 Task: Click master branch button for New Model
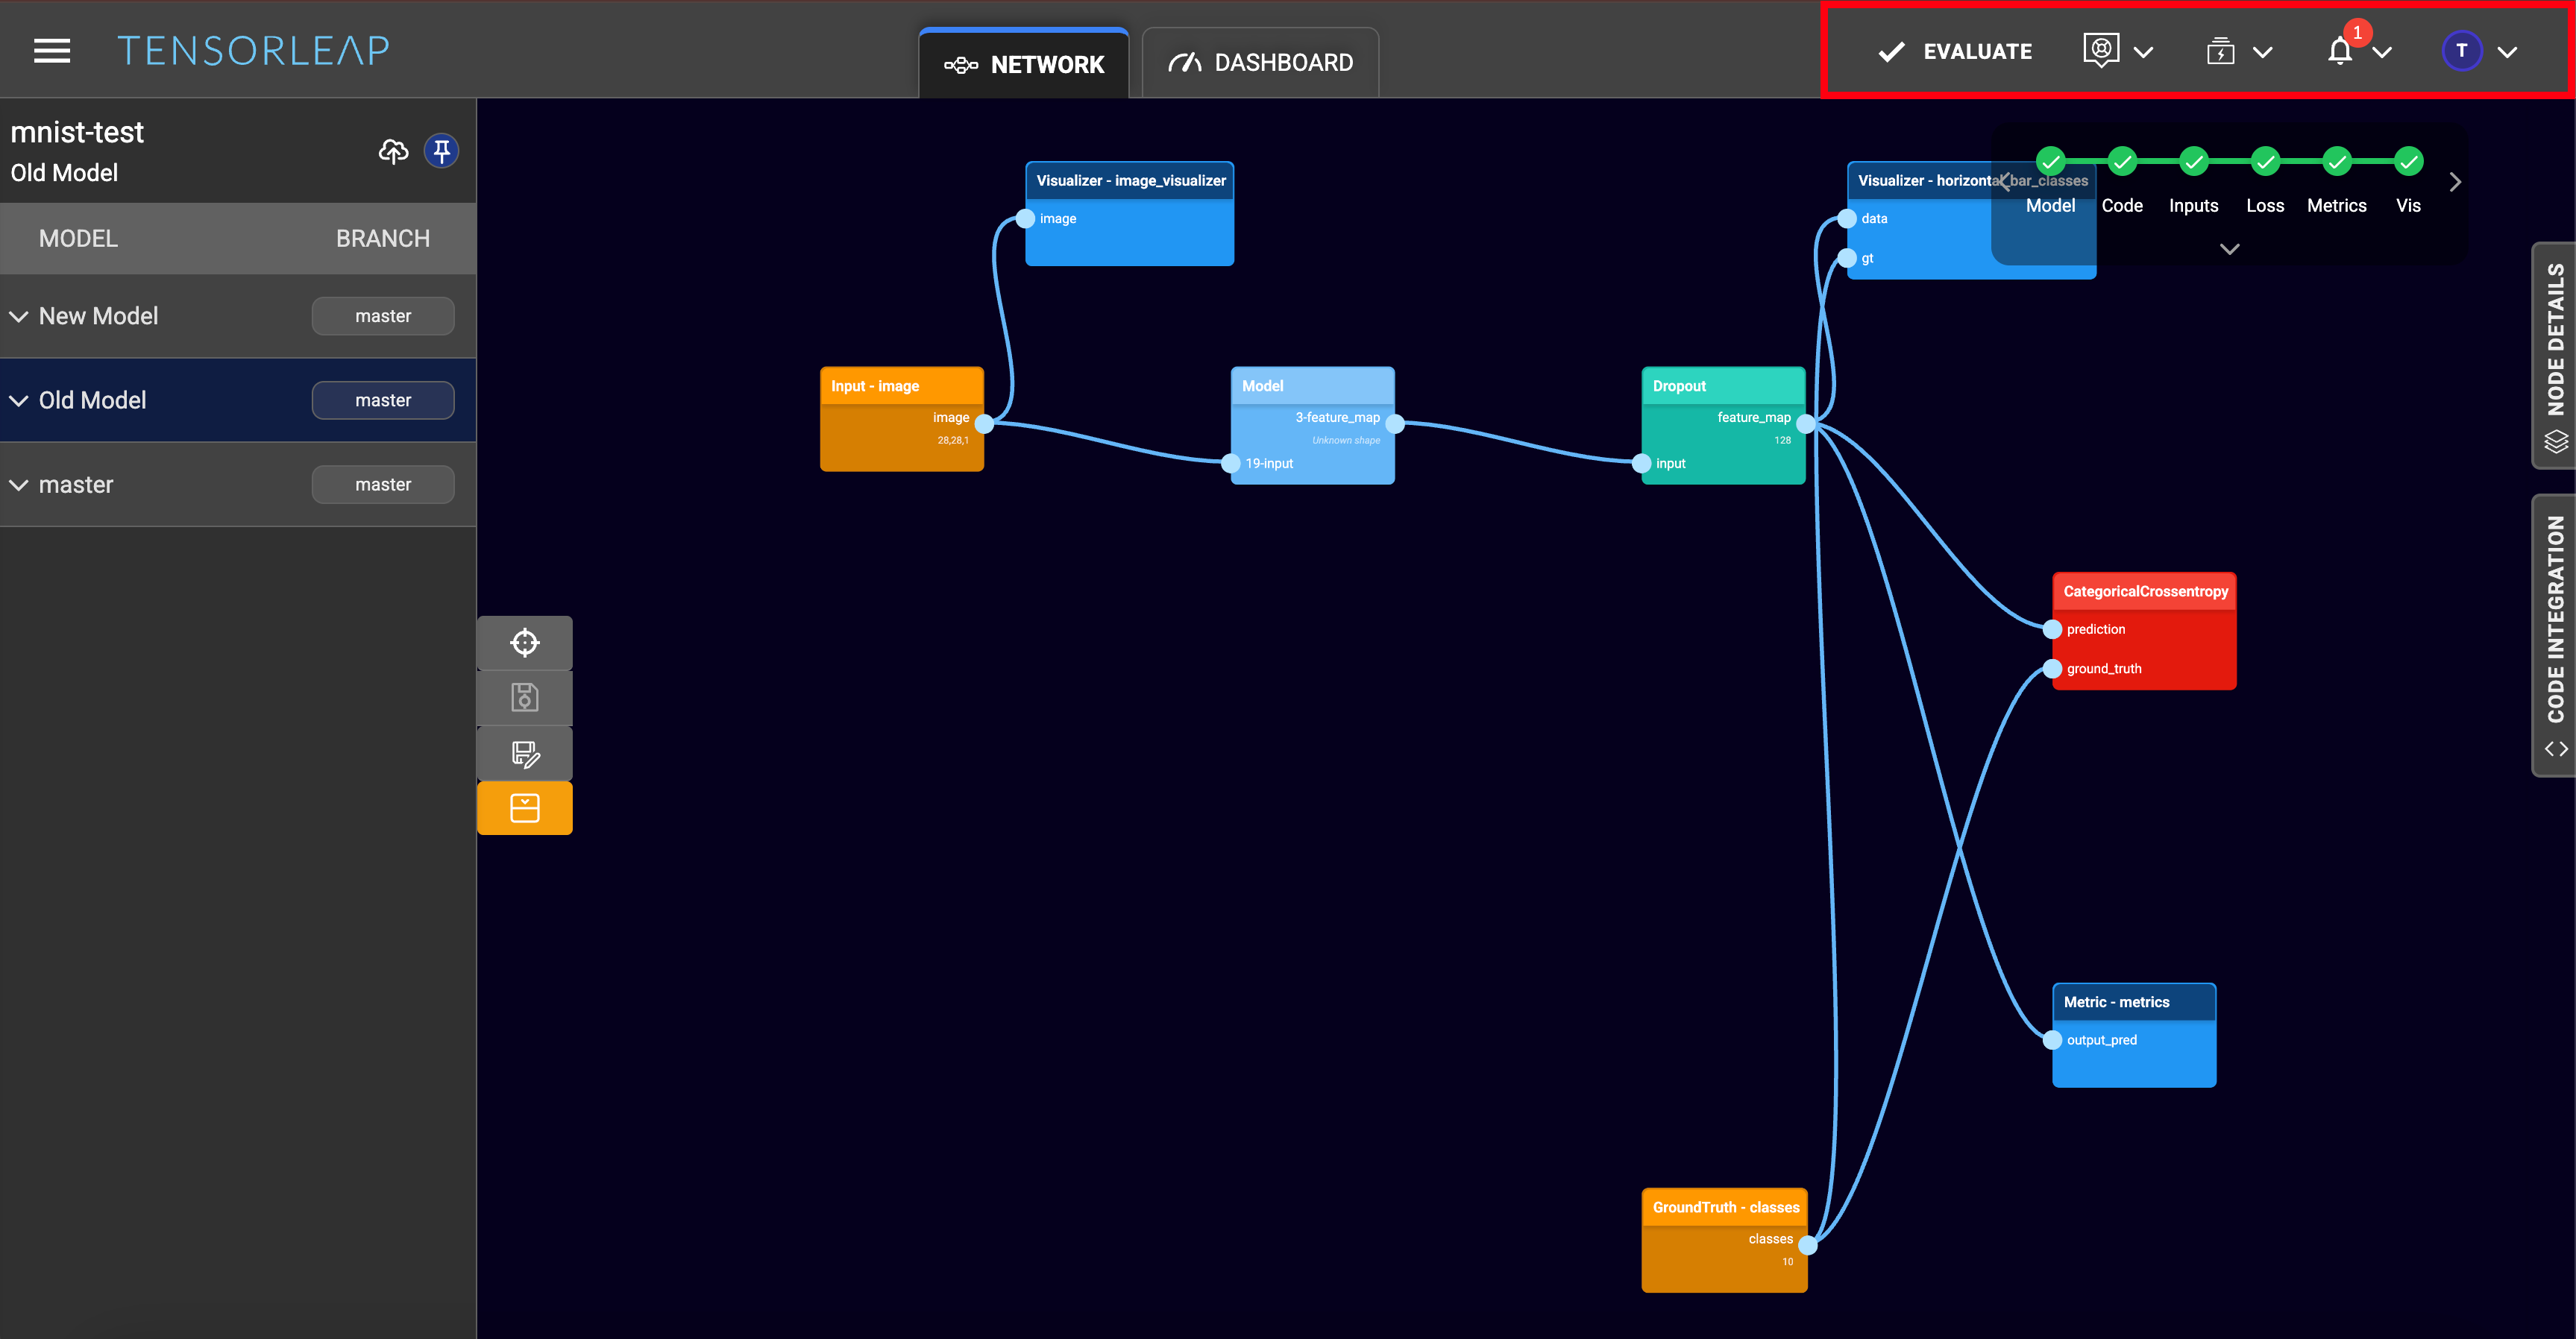click(x=383, y=316)
